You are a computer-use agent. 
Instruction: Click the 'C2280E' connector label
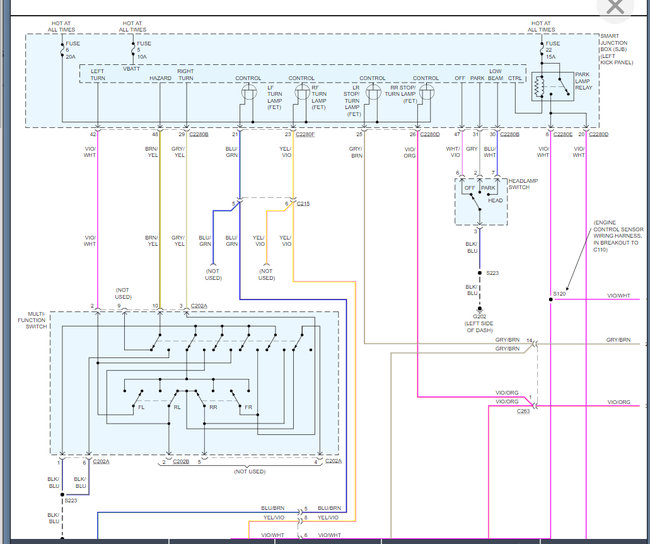pyautogui.click(x=563, y=134)
